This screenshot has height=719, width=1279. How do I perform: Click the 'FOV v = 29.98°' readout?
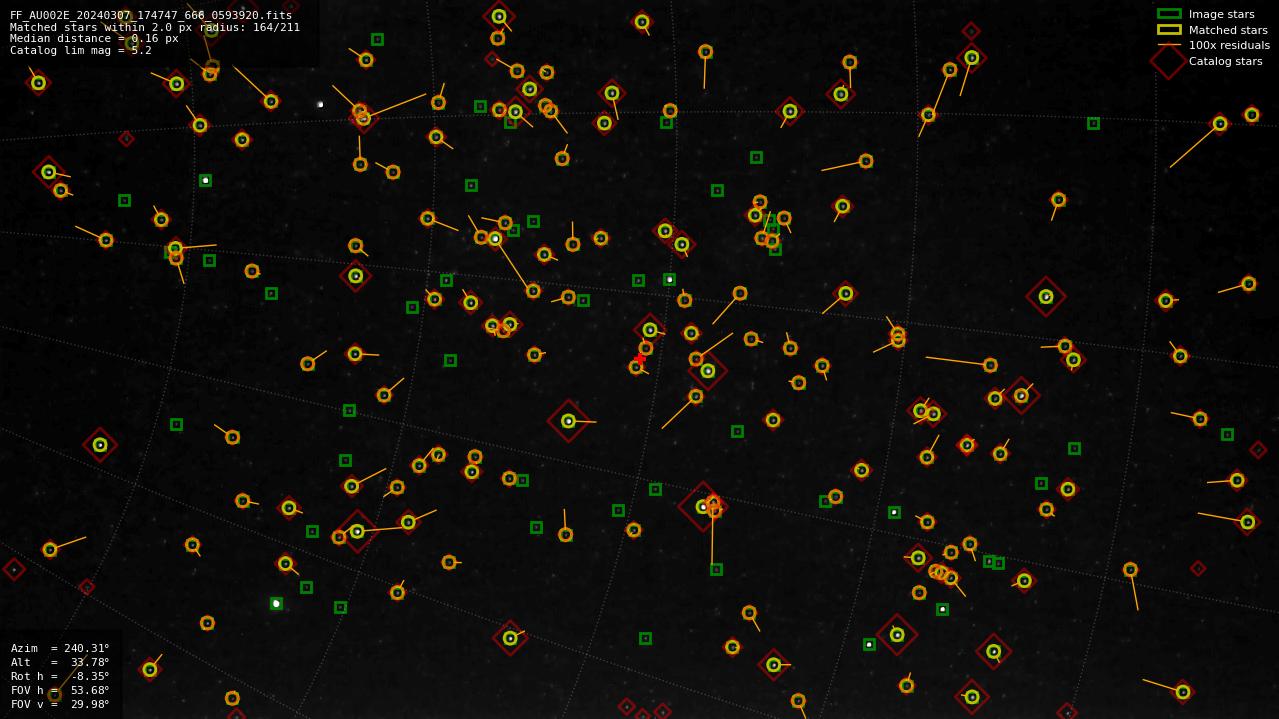point(60,704)
